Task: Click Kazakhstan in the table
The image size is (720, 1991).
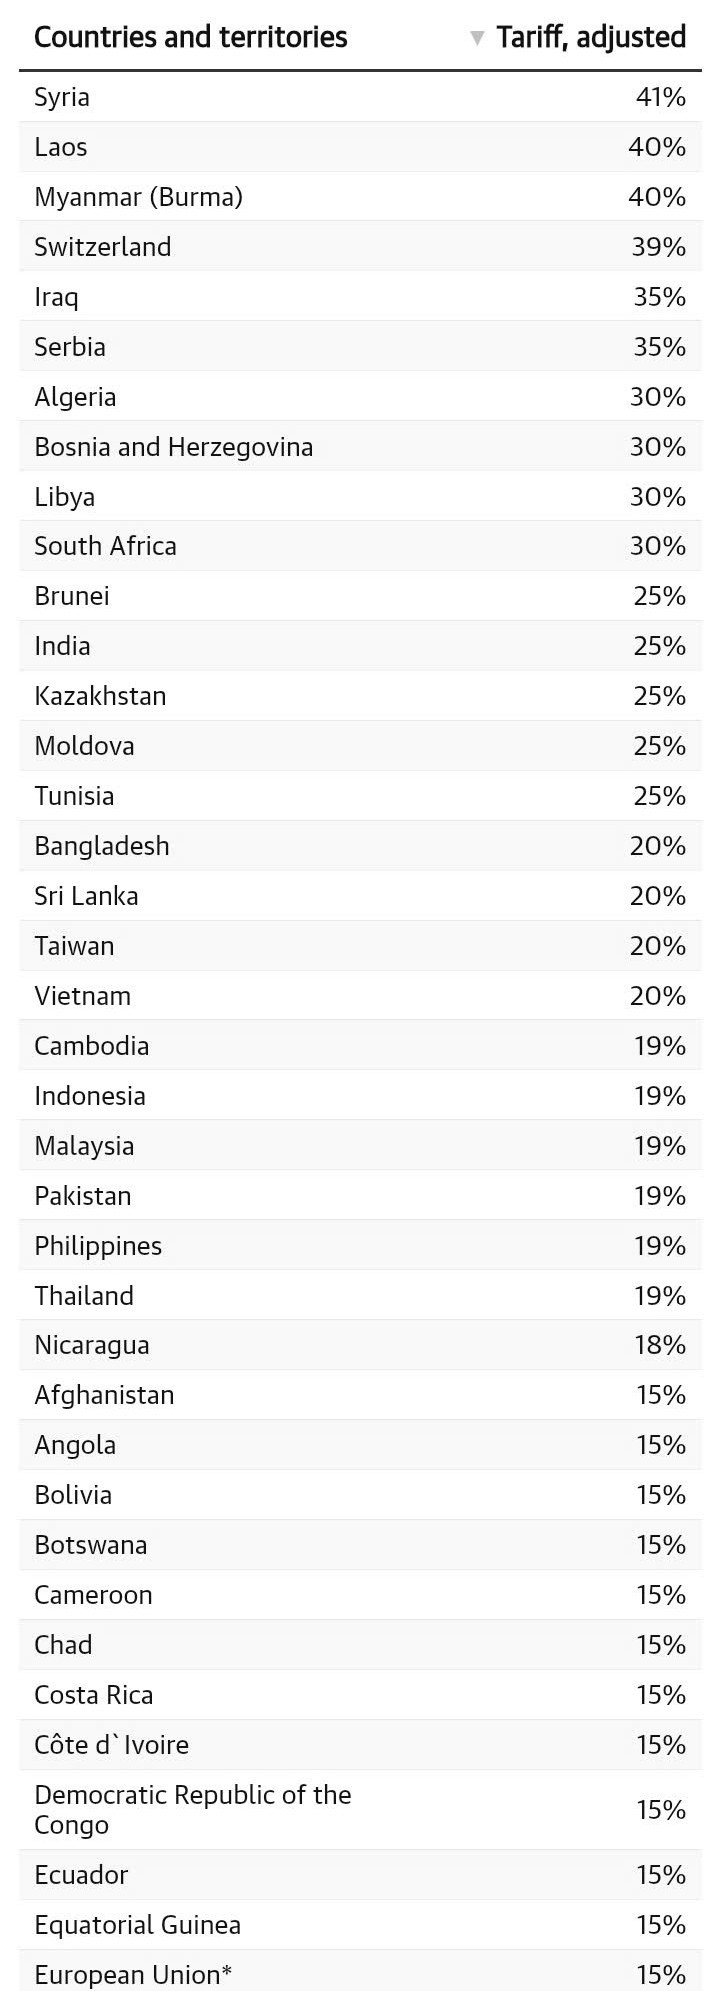Action: click(100, 696)
